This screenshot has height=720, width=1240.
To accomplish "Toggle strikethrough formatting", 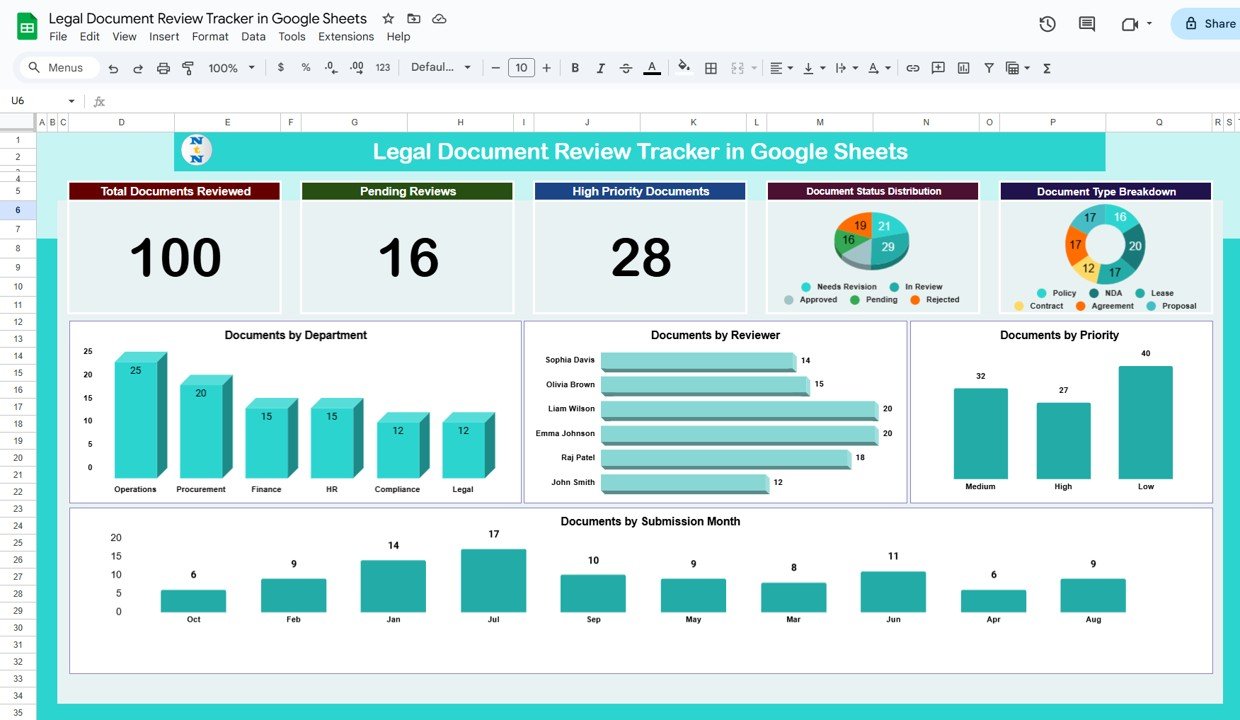I will 626,68.
